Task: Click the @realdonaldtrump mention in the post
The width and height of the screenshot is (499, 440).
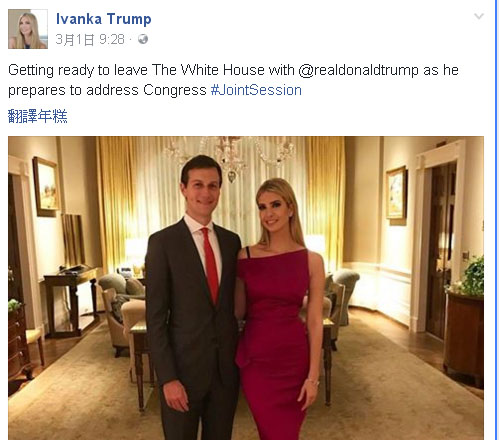Action: pos(358,70)
